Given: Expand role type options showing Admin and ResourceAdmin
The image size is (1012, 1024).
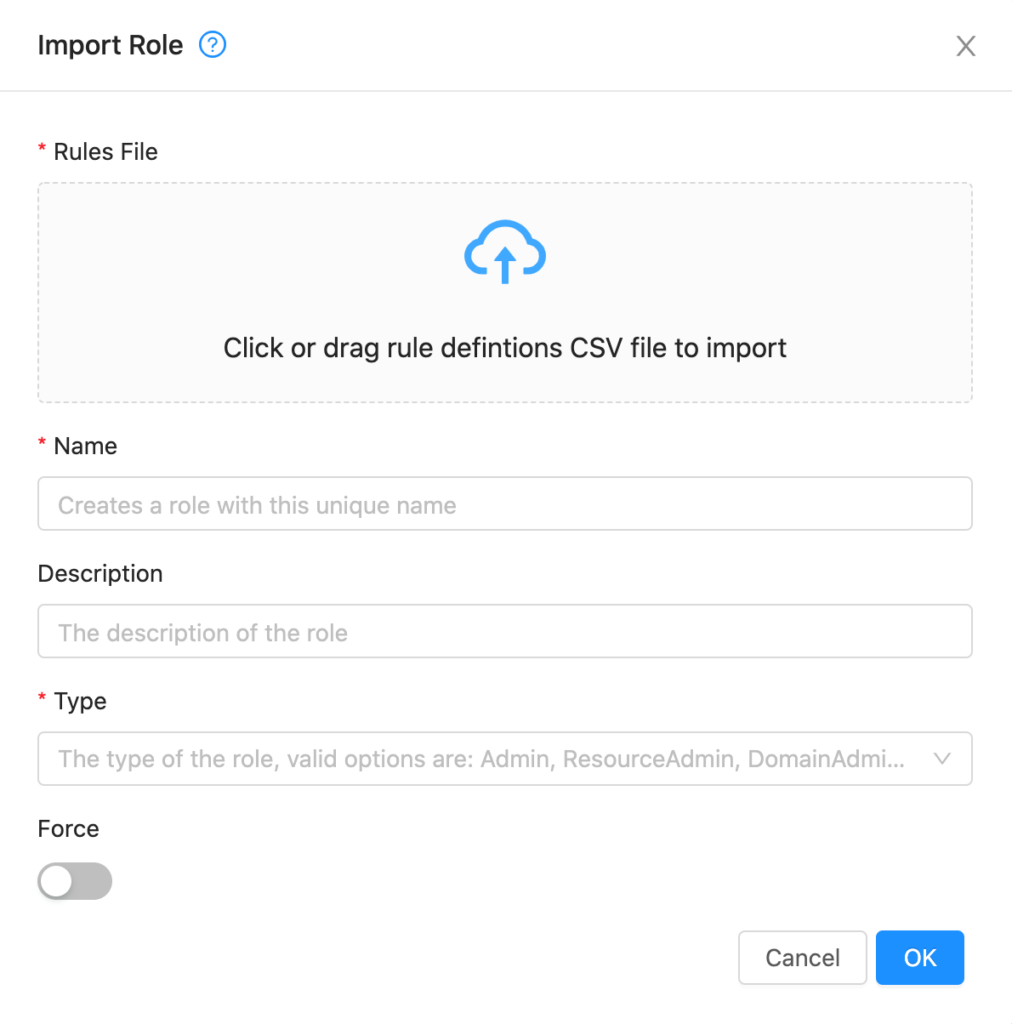Looking at the screenshot, I should tap(504, 759).
